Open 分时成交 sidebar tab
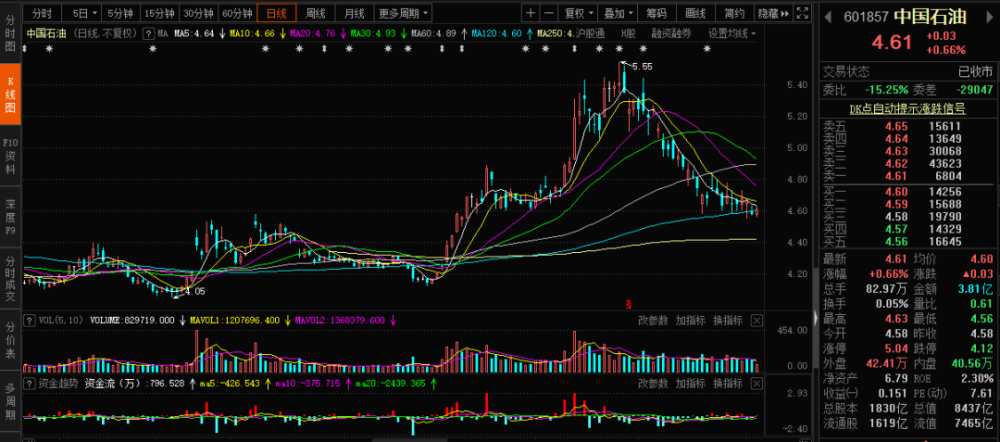Screen dimensions: 1000x442 pyautogui.click(x=10, y=279)
